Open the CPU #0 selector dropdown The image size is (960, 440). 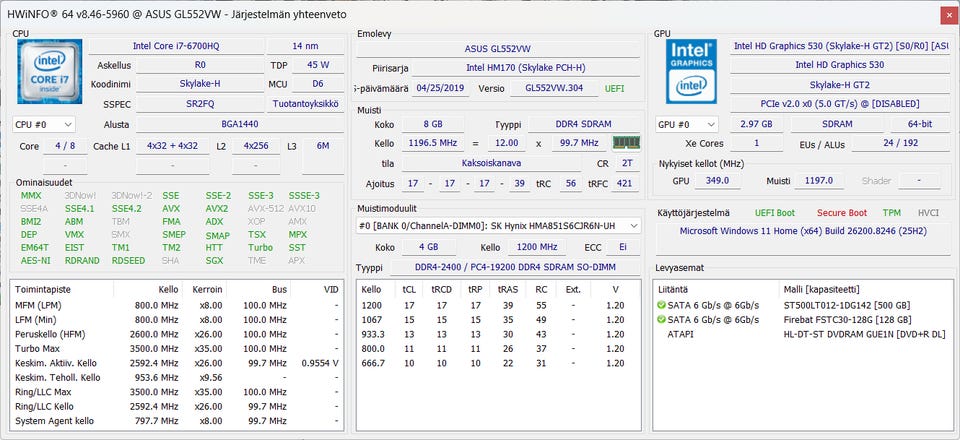point(44,124)
